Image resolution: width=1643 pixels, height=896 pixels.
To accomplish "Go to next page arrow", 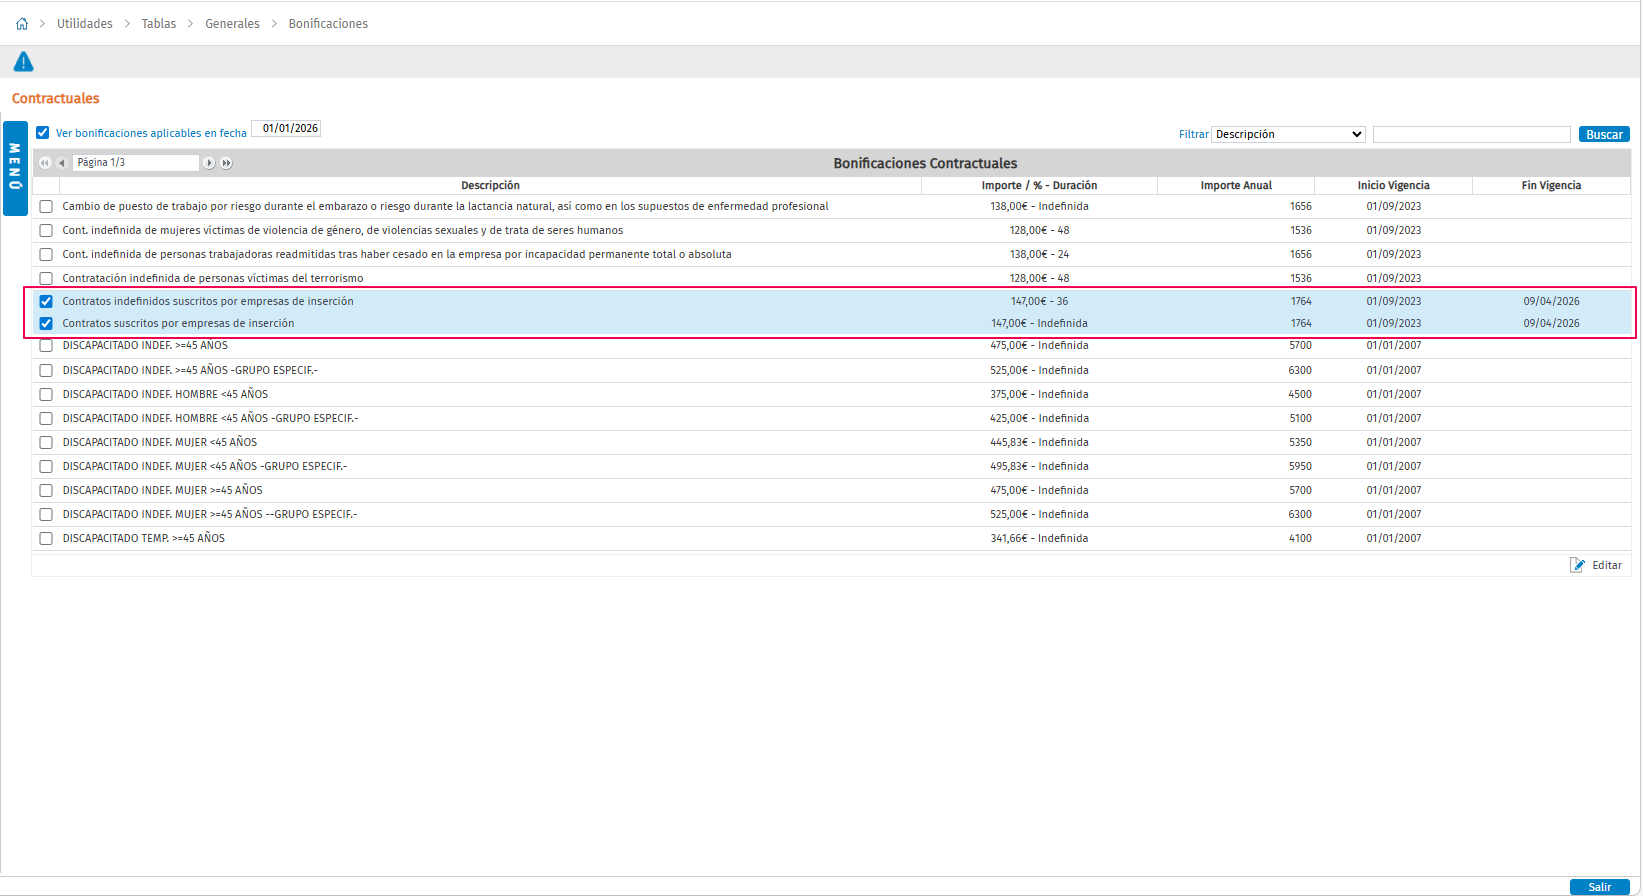I will point(209,163).
